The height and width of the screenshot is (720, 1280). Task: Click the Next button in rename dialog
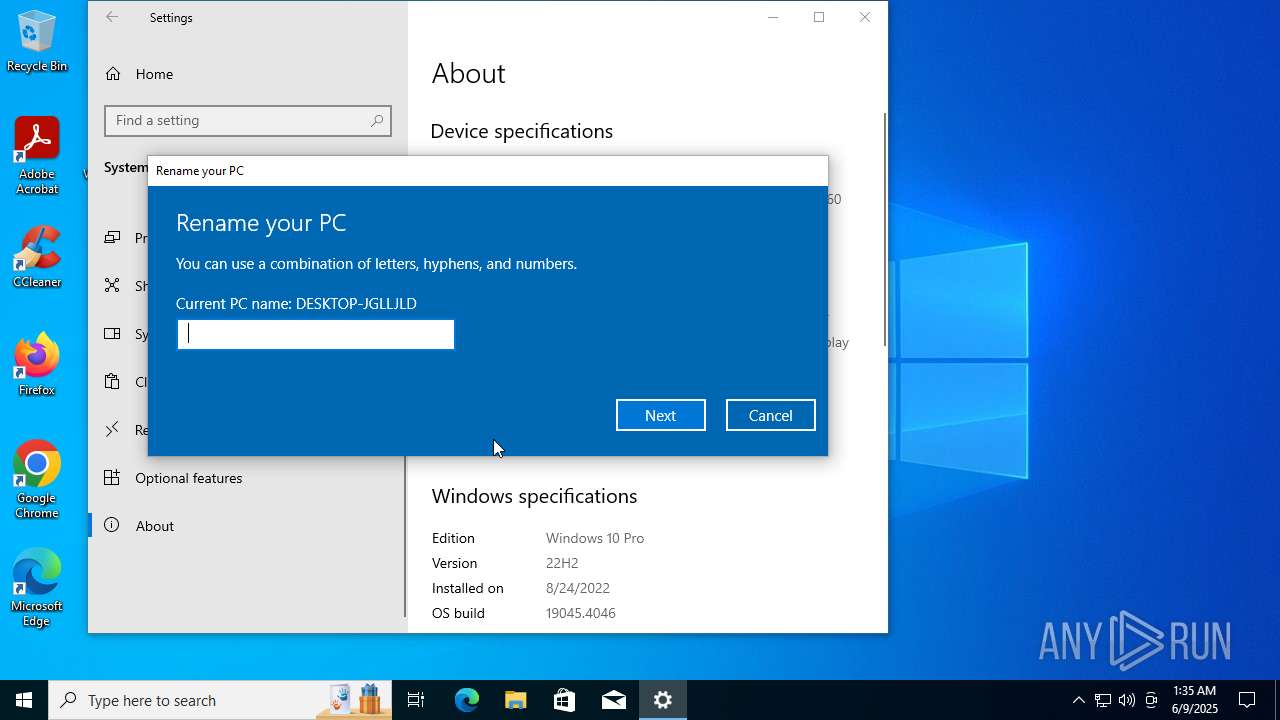point(660,415)
